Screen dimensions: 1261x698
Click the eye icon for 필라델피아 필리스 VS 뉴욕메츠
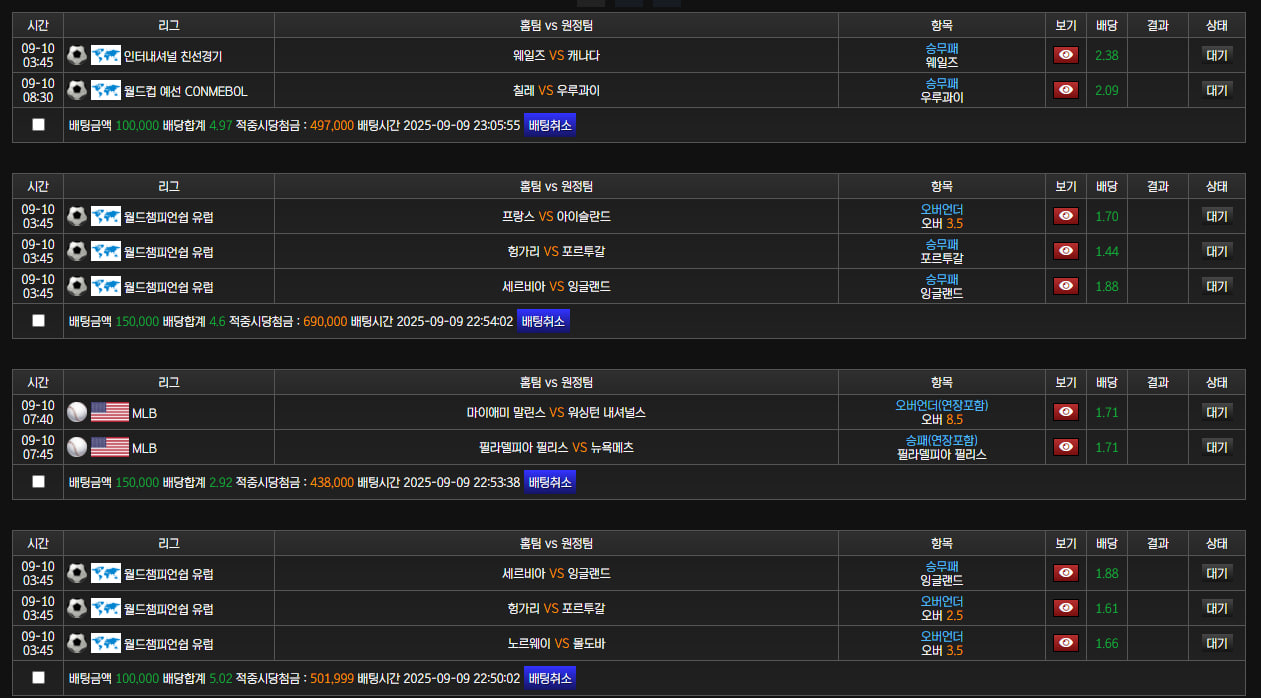(x=1065, y=447)
